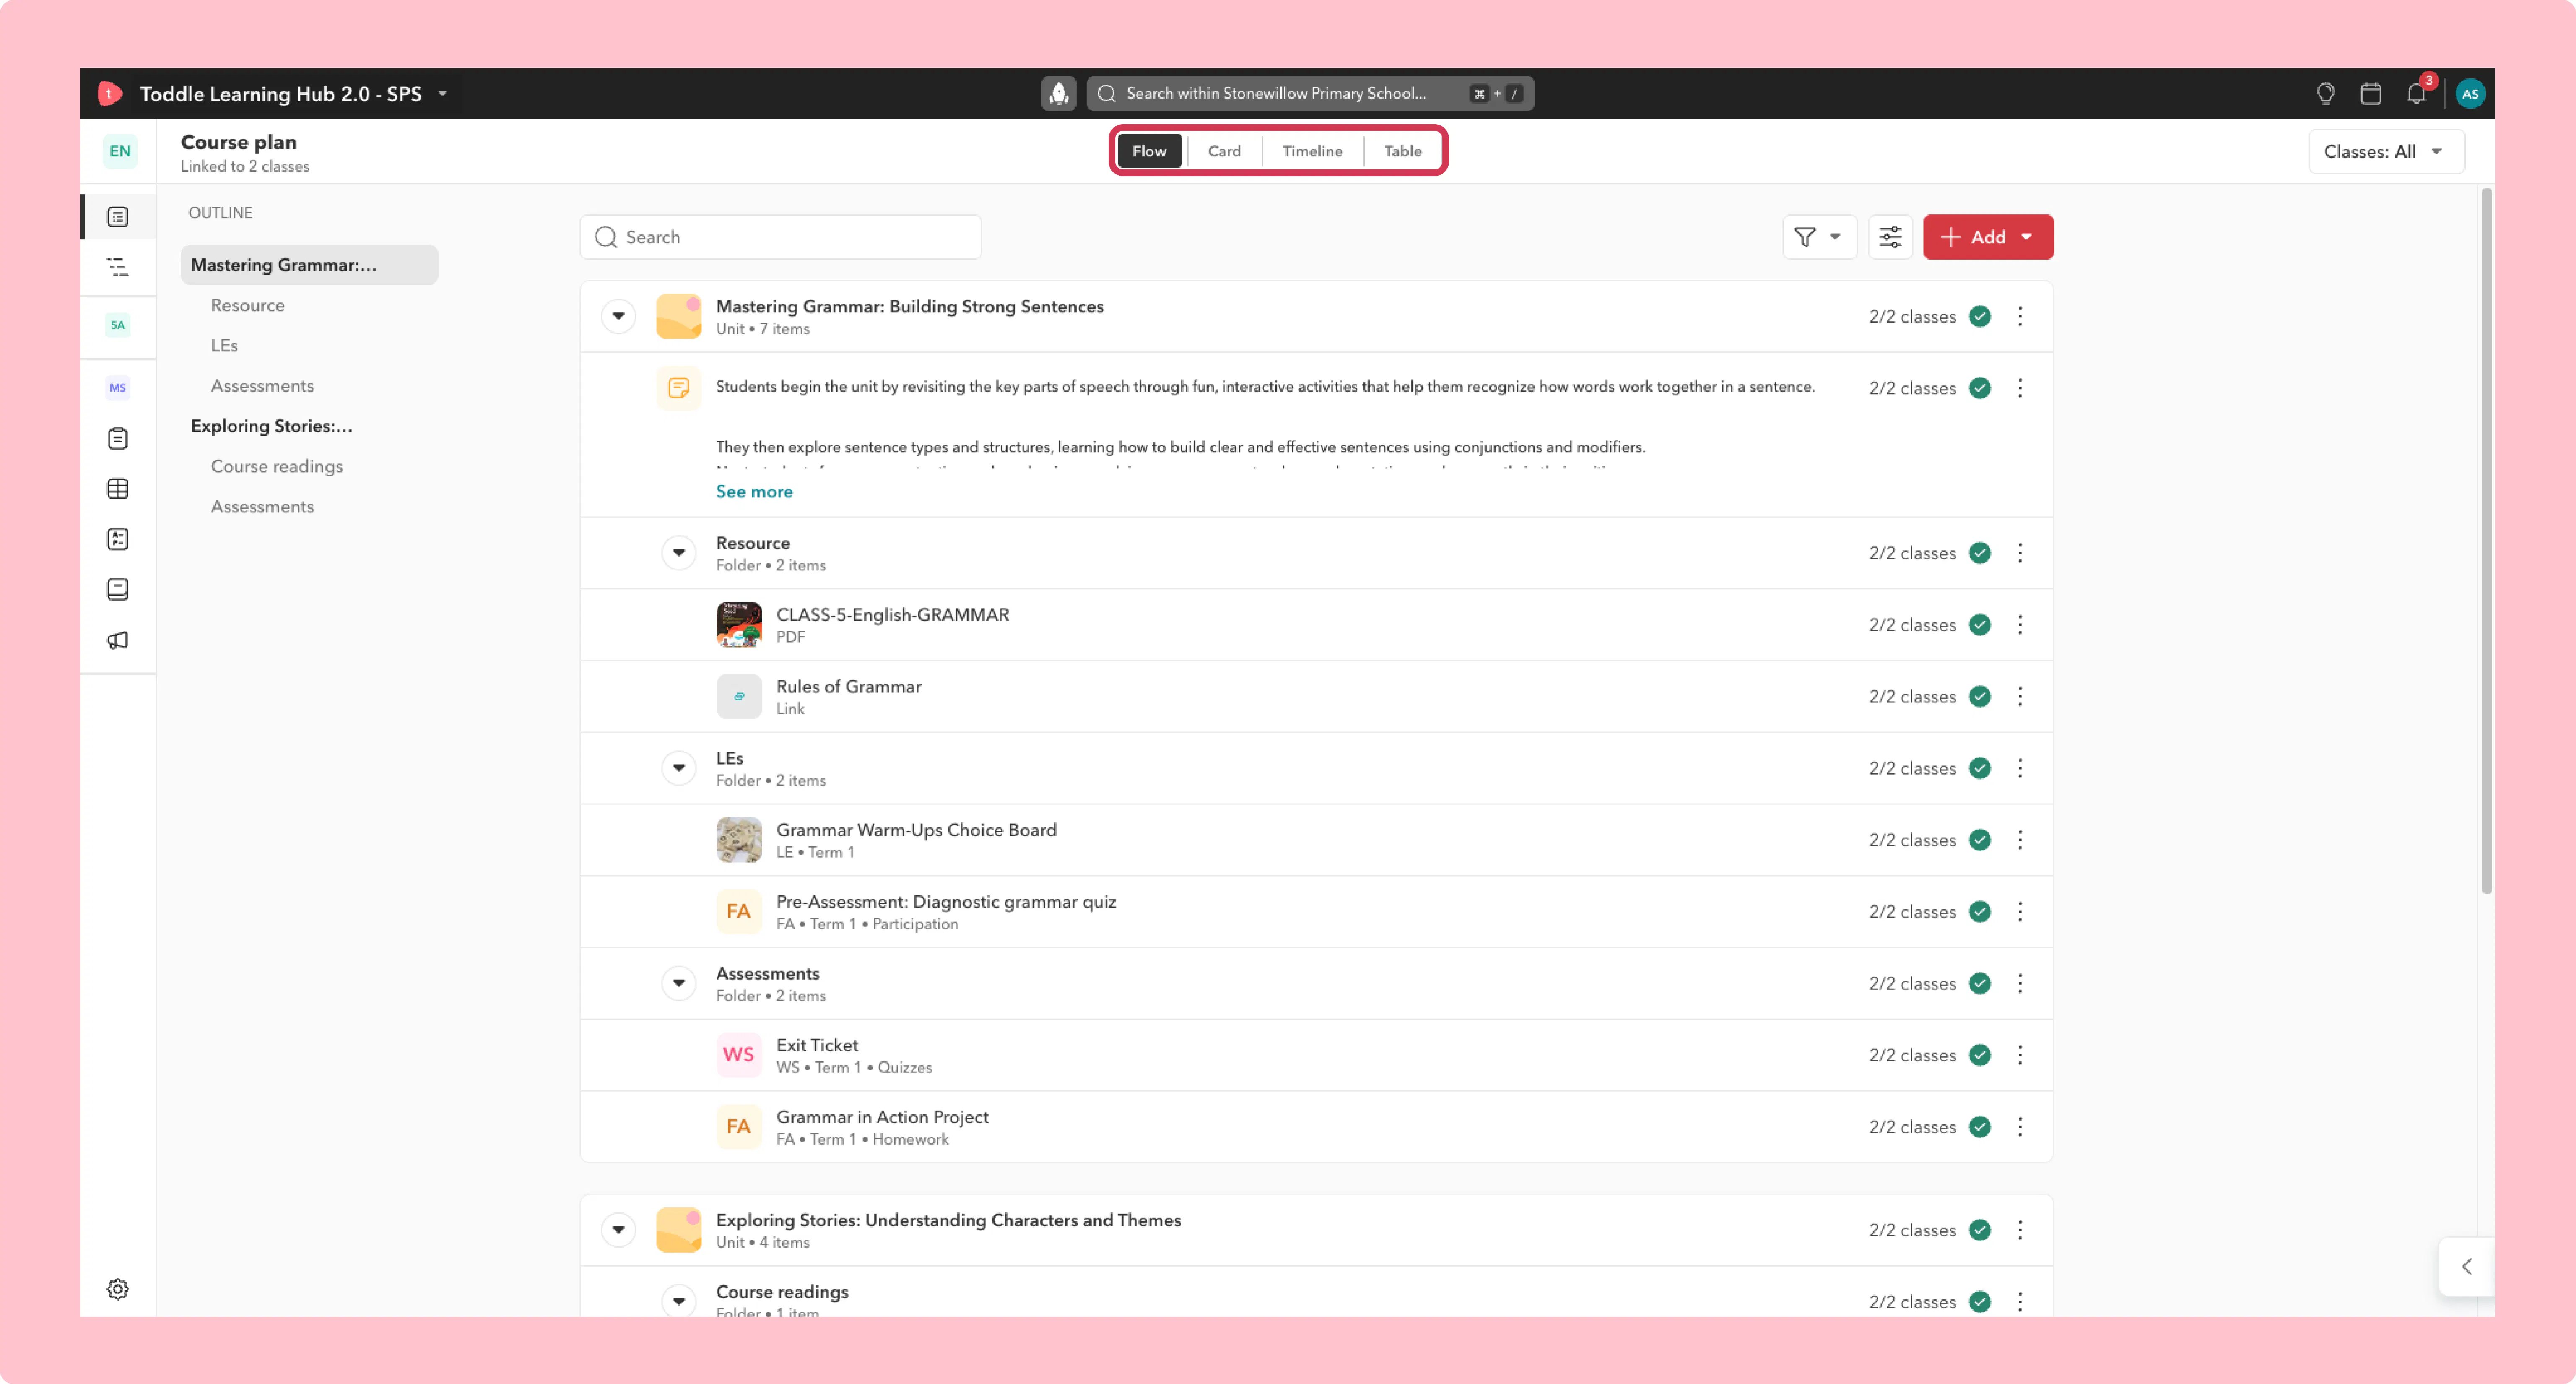The width and height of the screenshot is (2576, 1384).
Task: Click the See more link
Action: (754, 492)
